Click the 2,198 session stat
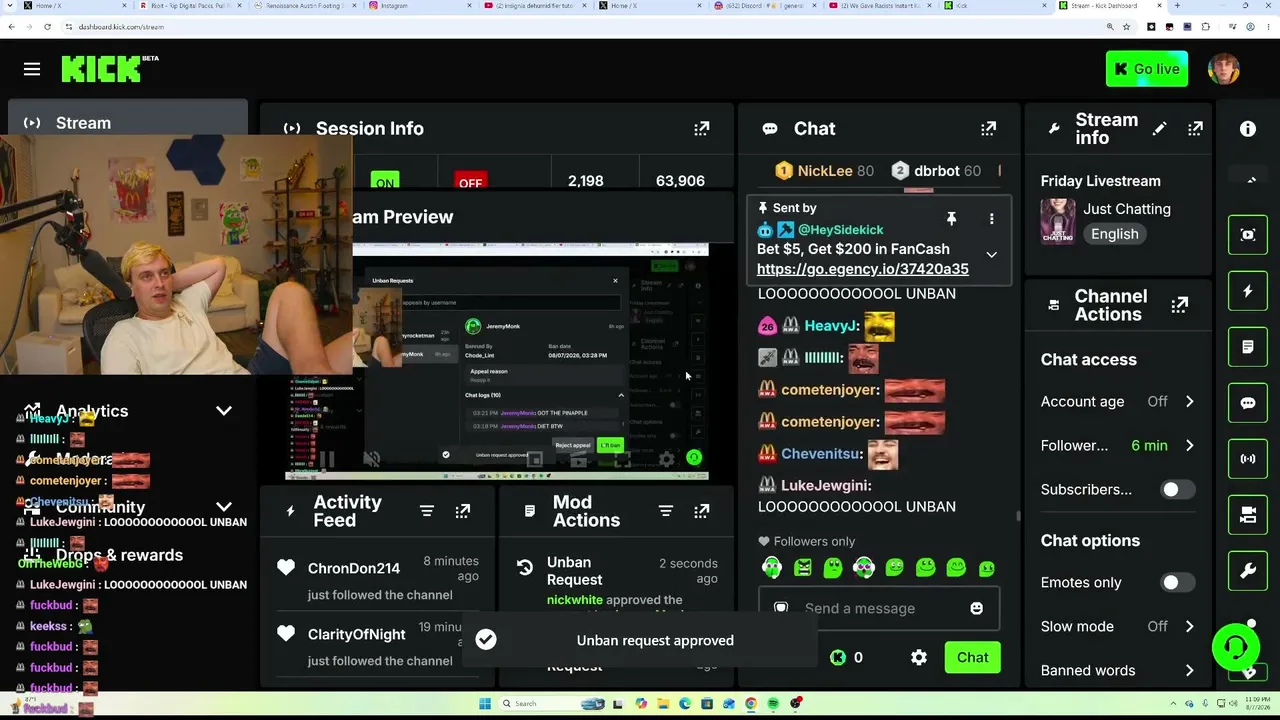This screenshot has width=1280, height=720. point(585,181)
